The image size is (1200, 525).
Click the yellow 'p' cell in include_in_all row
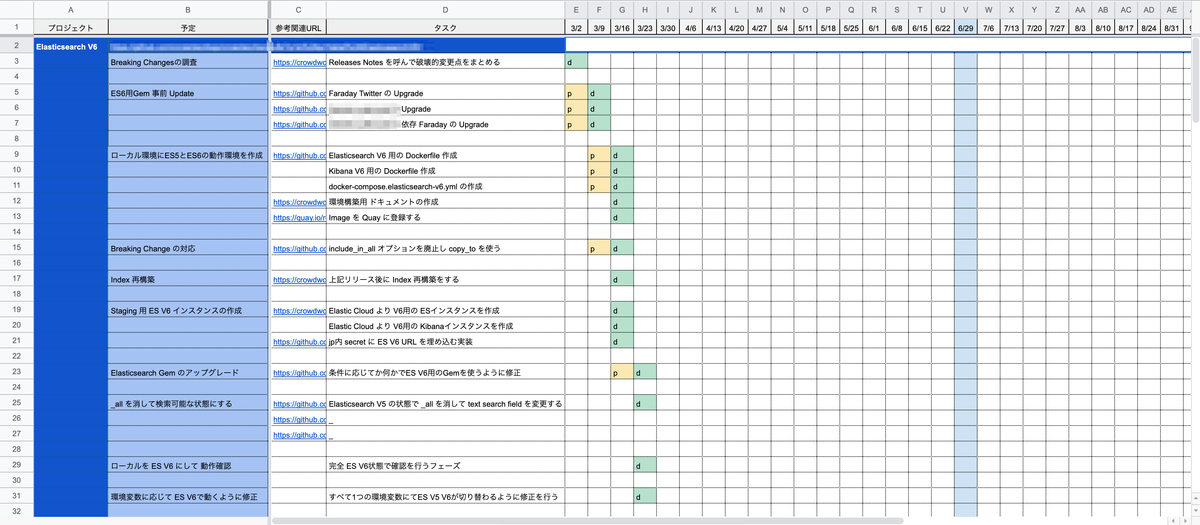pos(599,248)
